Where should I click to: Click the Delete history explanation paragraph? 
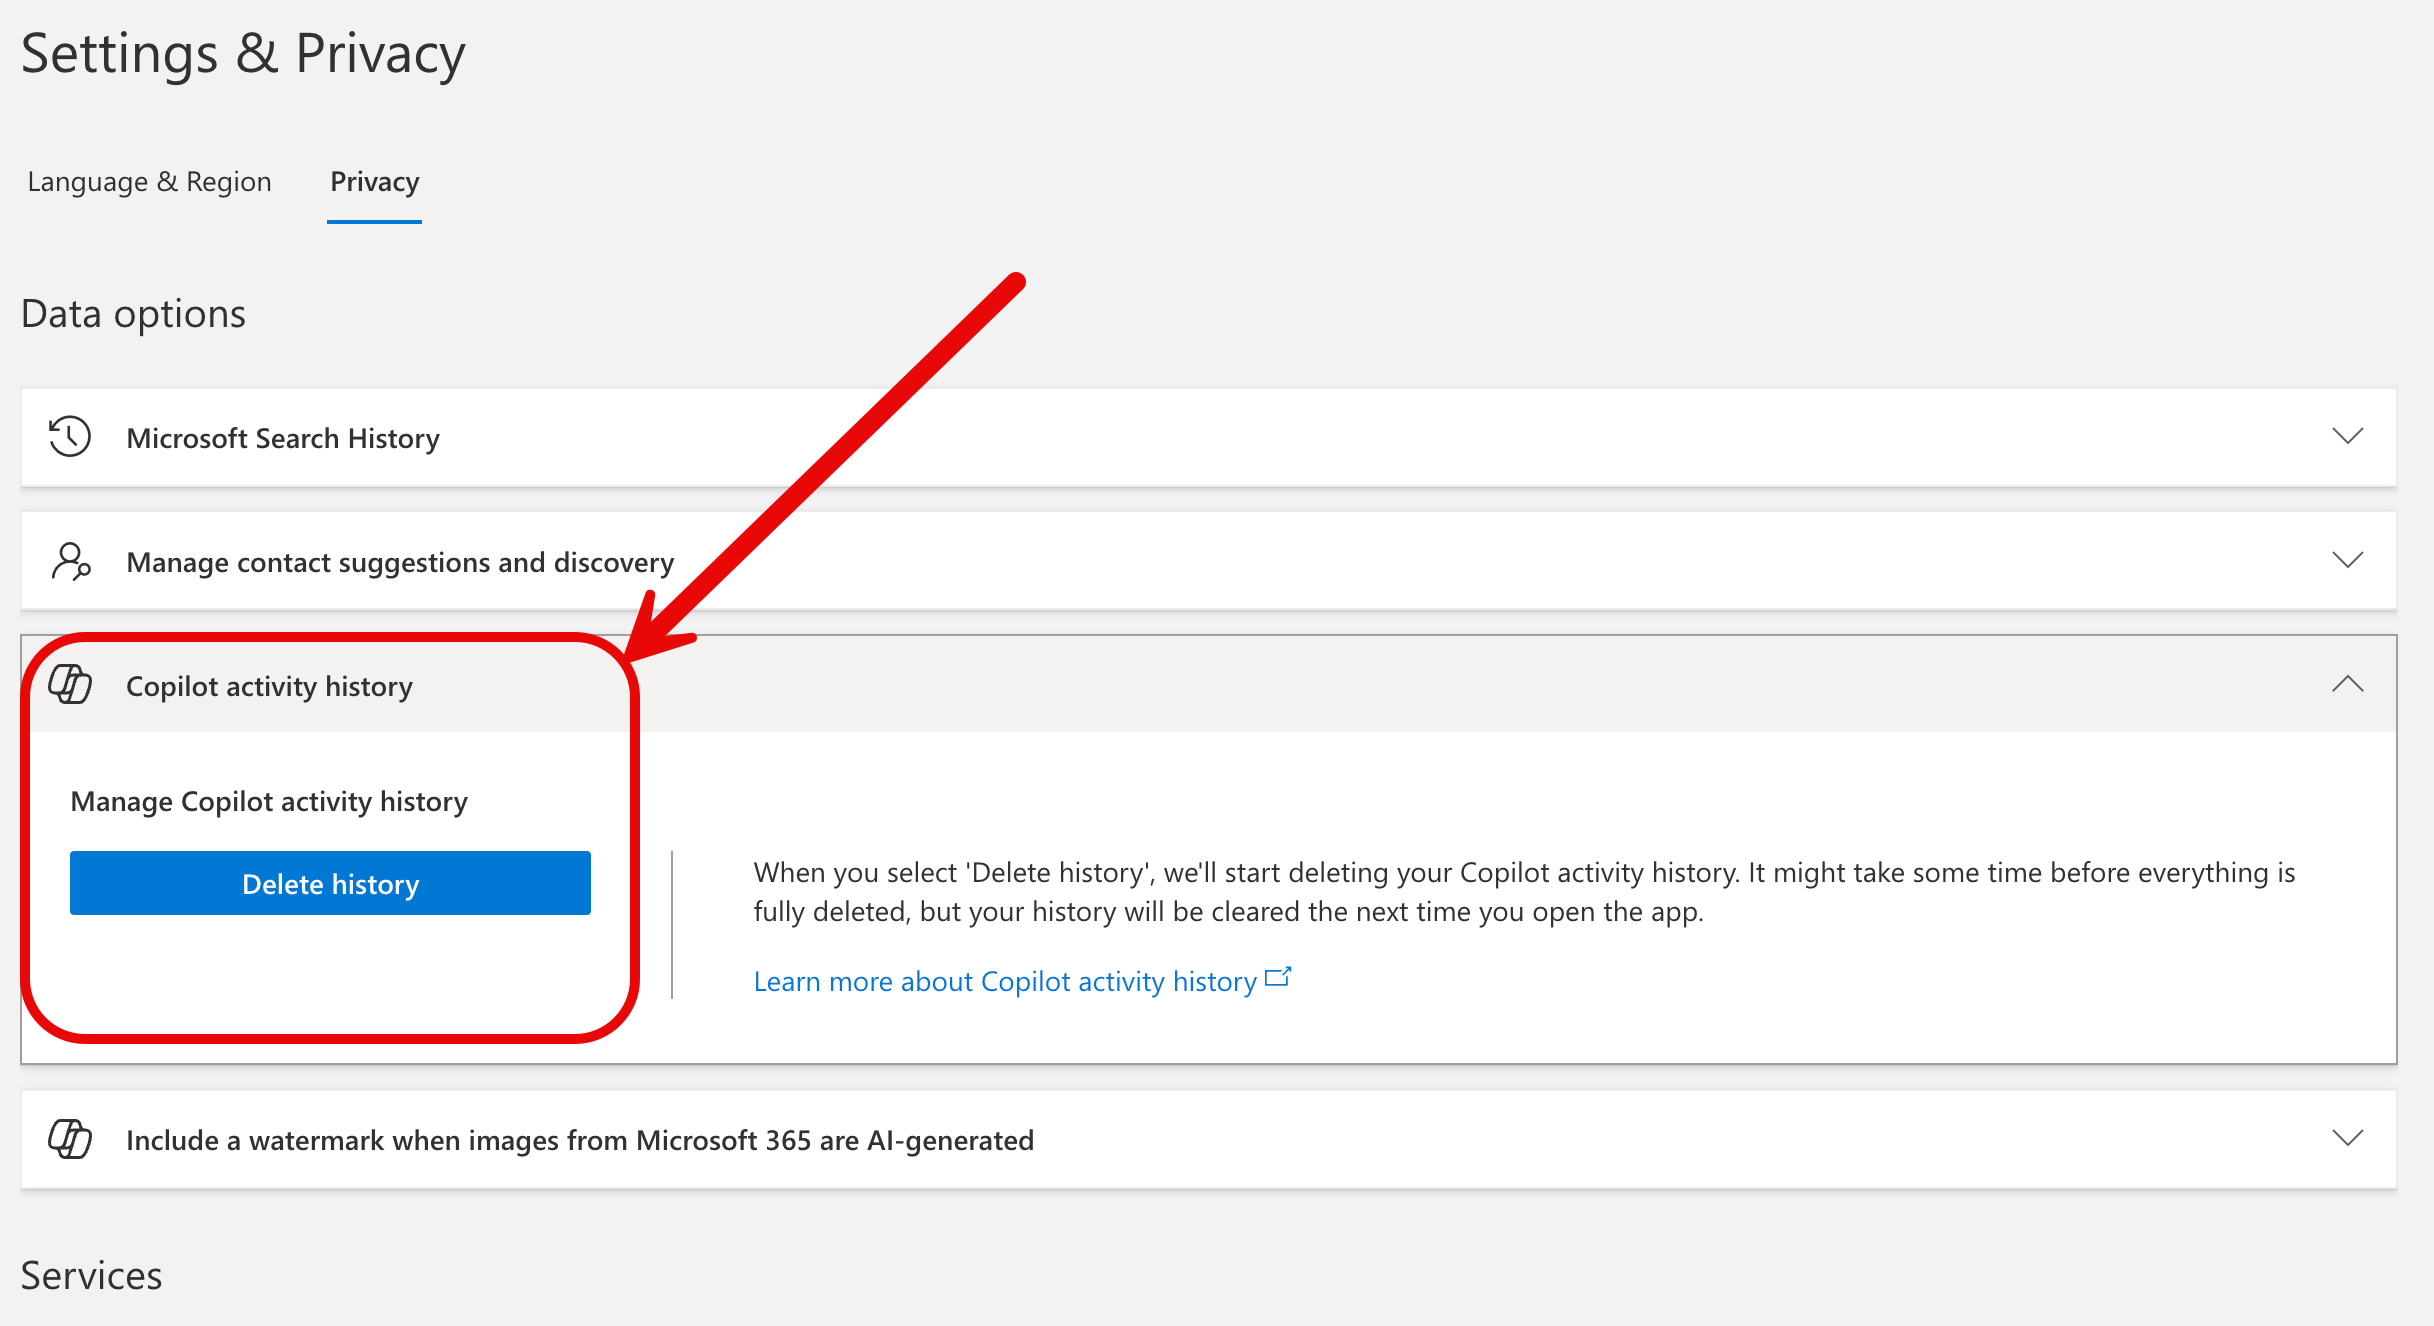coord(1524,892)
